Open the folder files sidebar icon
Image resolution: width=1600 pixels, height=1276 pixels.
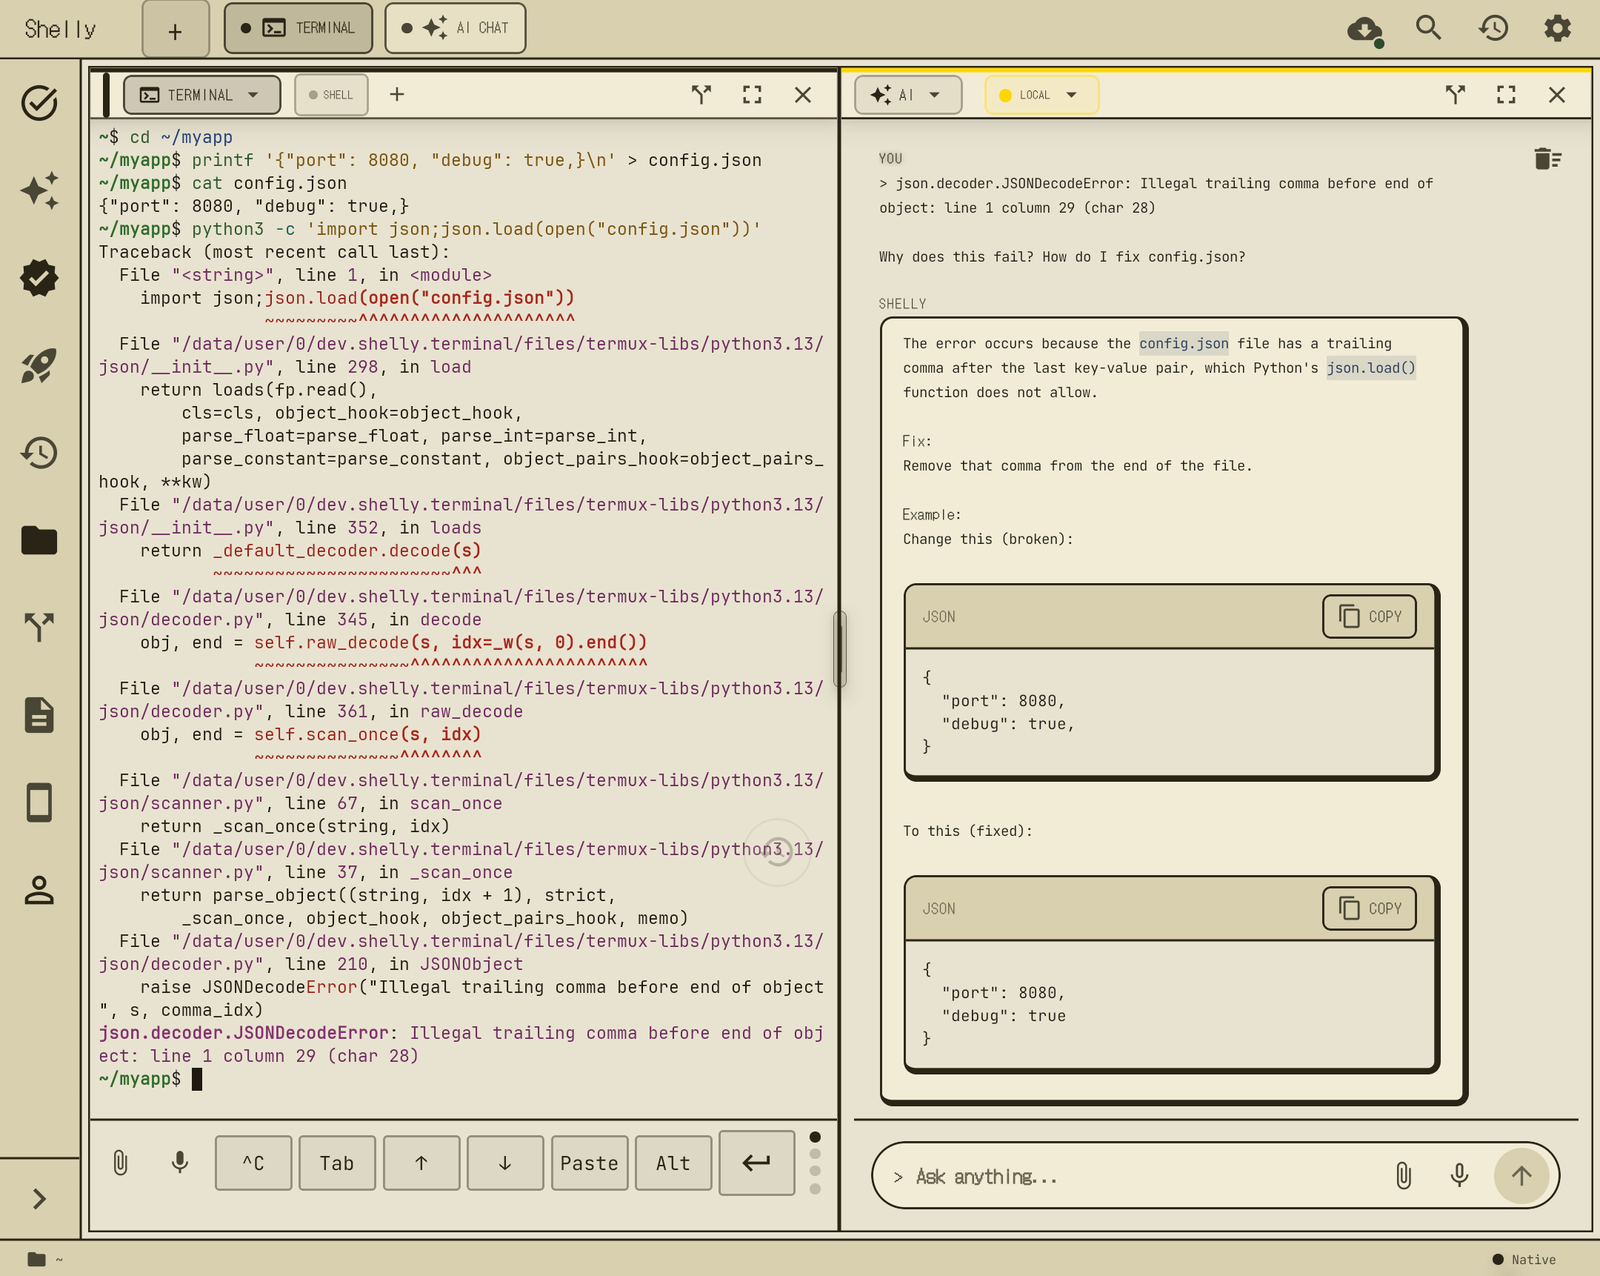pyautogui.click(x=39, y=540)
